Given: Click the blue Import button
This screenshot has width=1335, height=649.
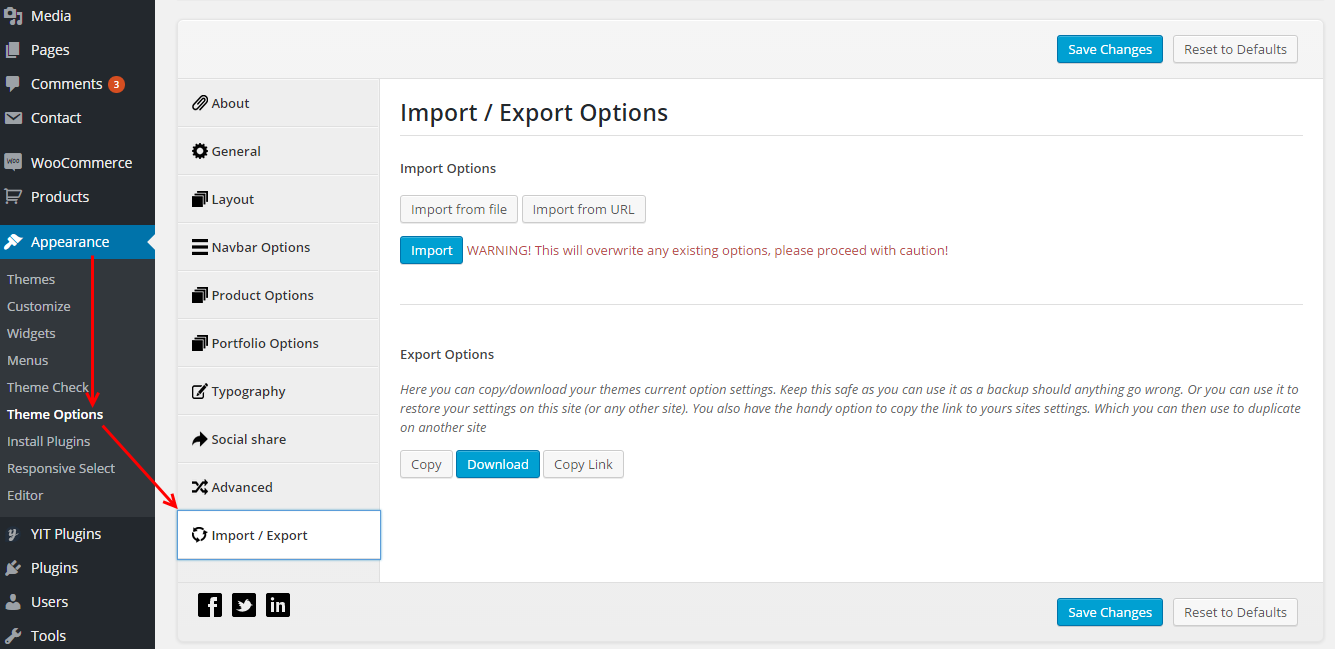Looking at the screenshot, I should [431, 250].
